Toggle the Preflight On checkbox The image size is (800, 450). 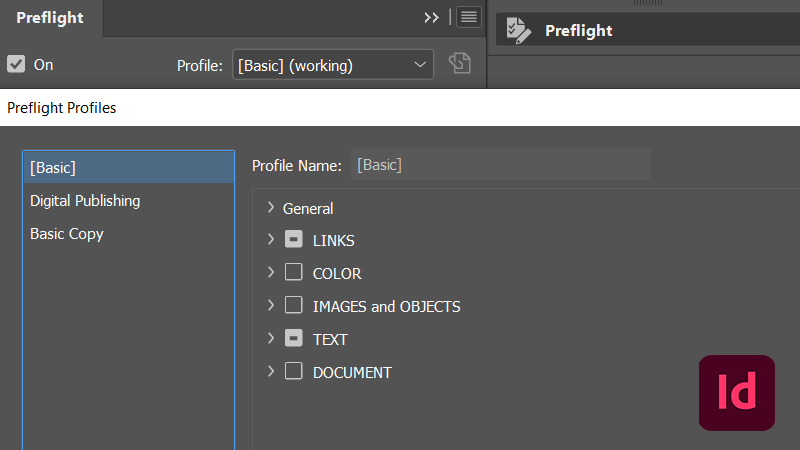tap(16, 64)
